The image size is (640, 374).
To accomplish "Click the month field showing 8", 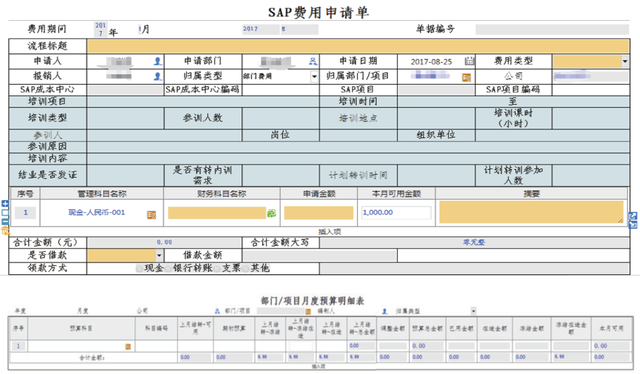I will (299, 29).
